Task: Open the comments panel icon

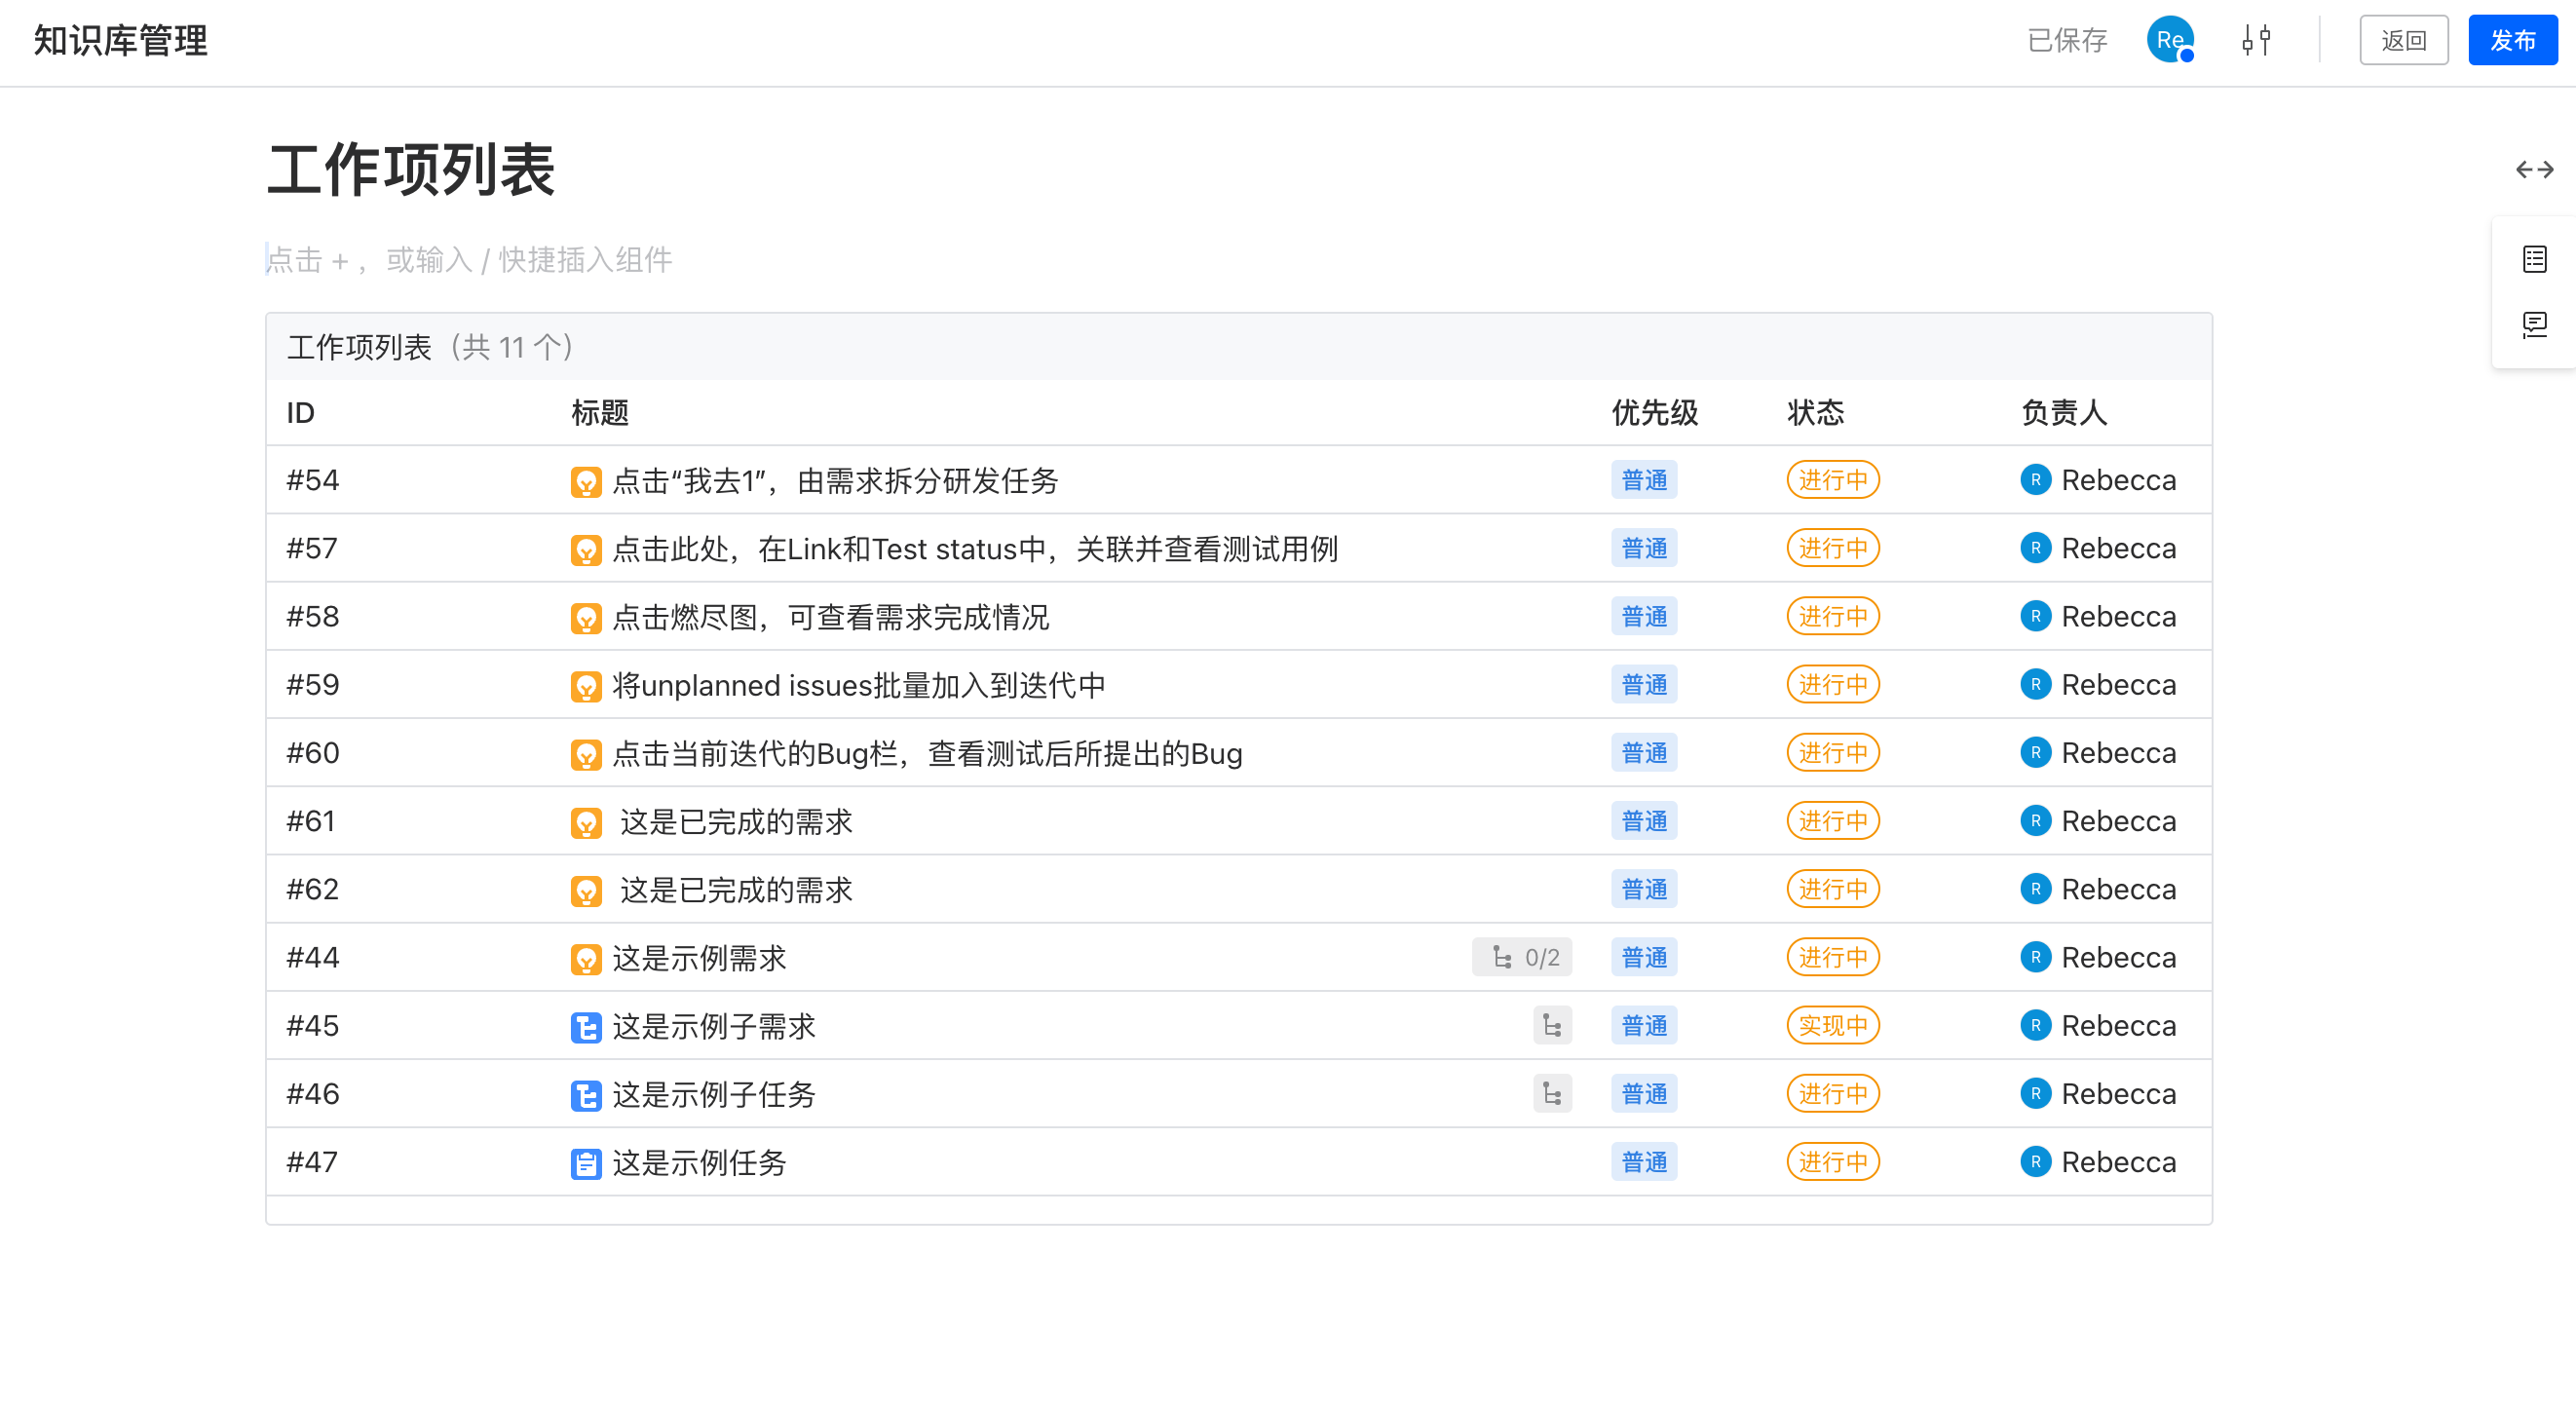Action: [2534, 324]
